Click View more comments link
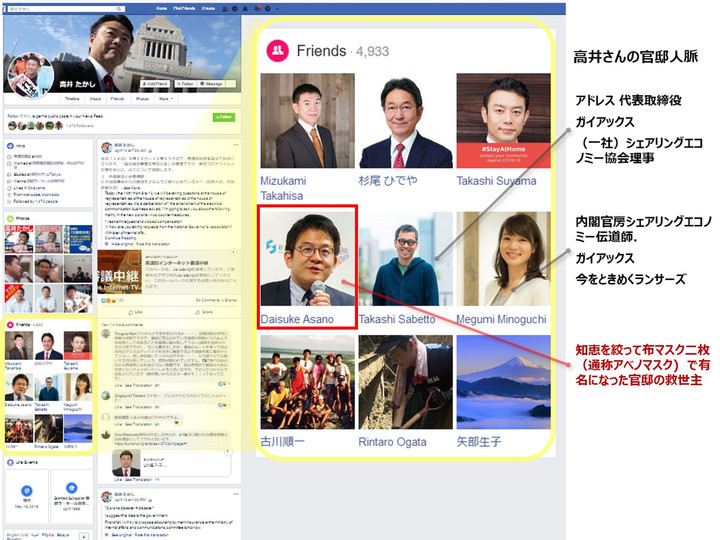The height and width of the screenshot is (540, 720). pyautogui.click(x=122, y=325)
